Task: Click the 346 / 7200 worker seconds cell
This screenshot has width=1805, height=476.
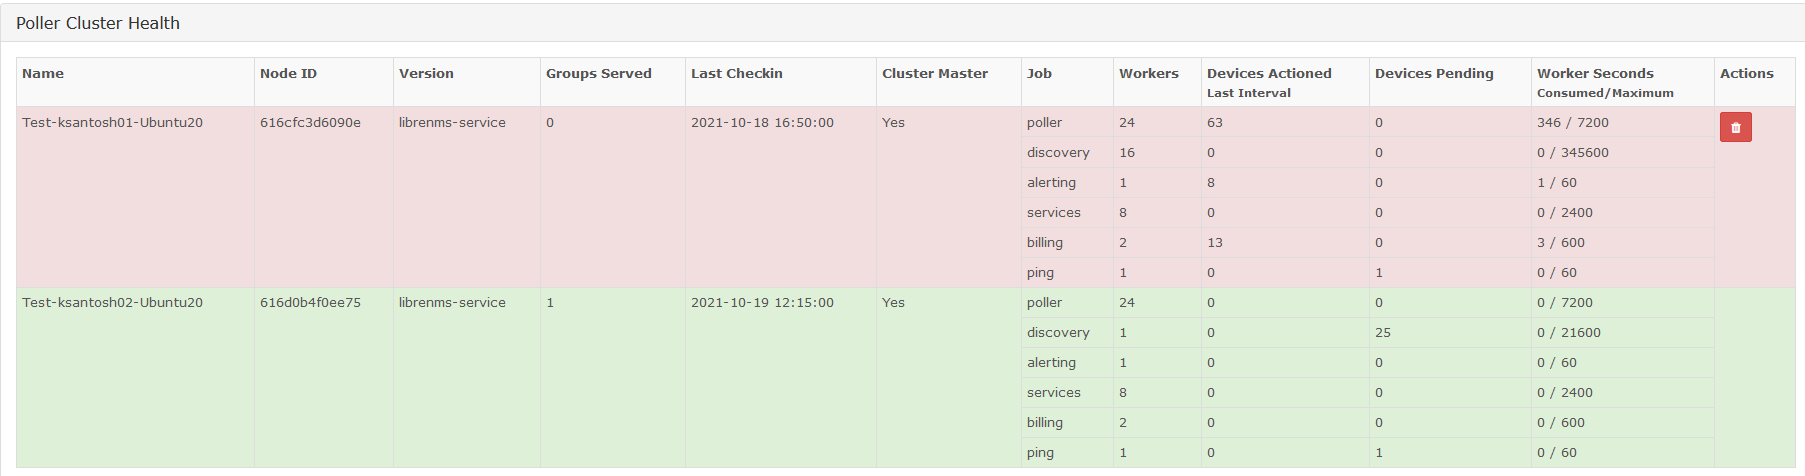Action: coord(1573,122)
